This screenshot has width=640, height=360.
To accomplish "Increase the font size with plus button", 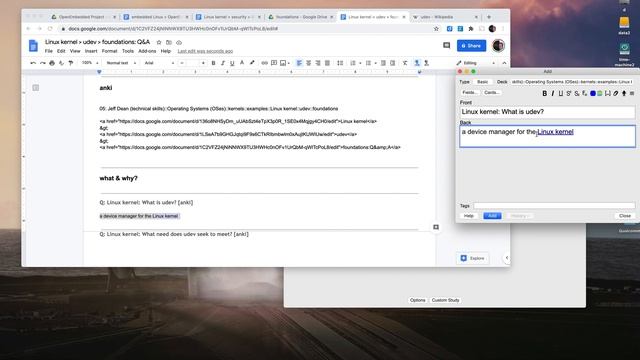I will [x=203, y=63].
